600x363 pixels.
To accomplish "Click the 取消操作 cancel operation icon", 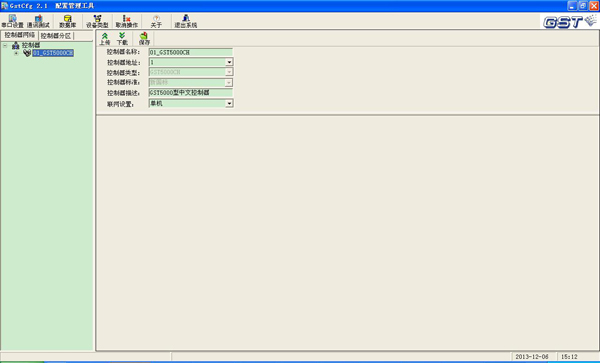I will [x=127, y=21].
